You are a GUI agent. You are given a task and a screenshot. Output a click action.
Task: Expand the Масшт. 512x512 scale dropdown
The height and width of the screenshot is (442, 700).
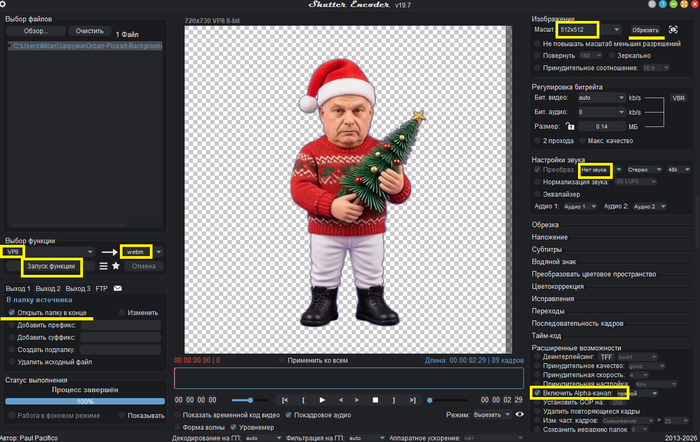(x=617, y=30)
